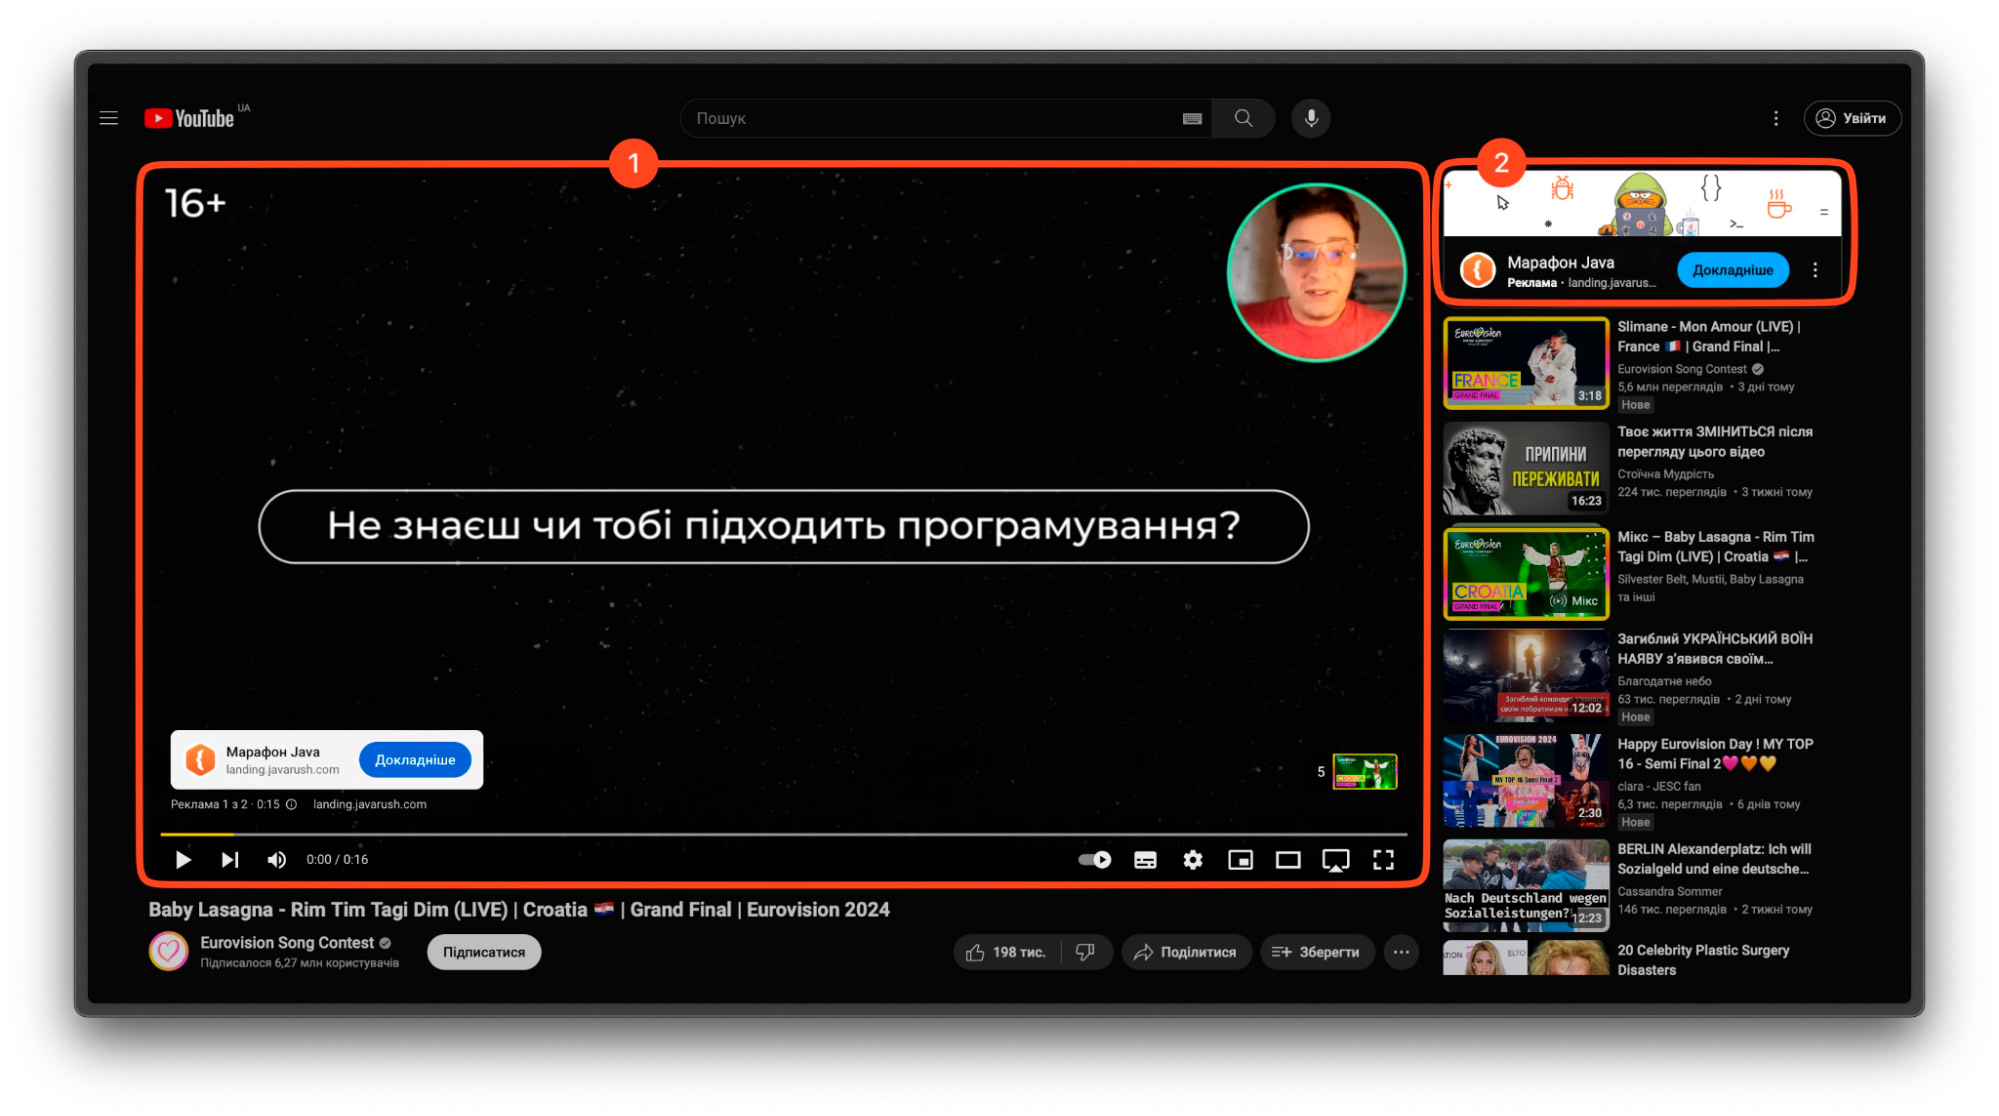This screenshot has width=1999, height=1116.
Task: Open the Happy Eurovision Day thumbnail
Action: tap(1526, 781)
